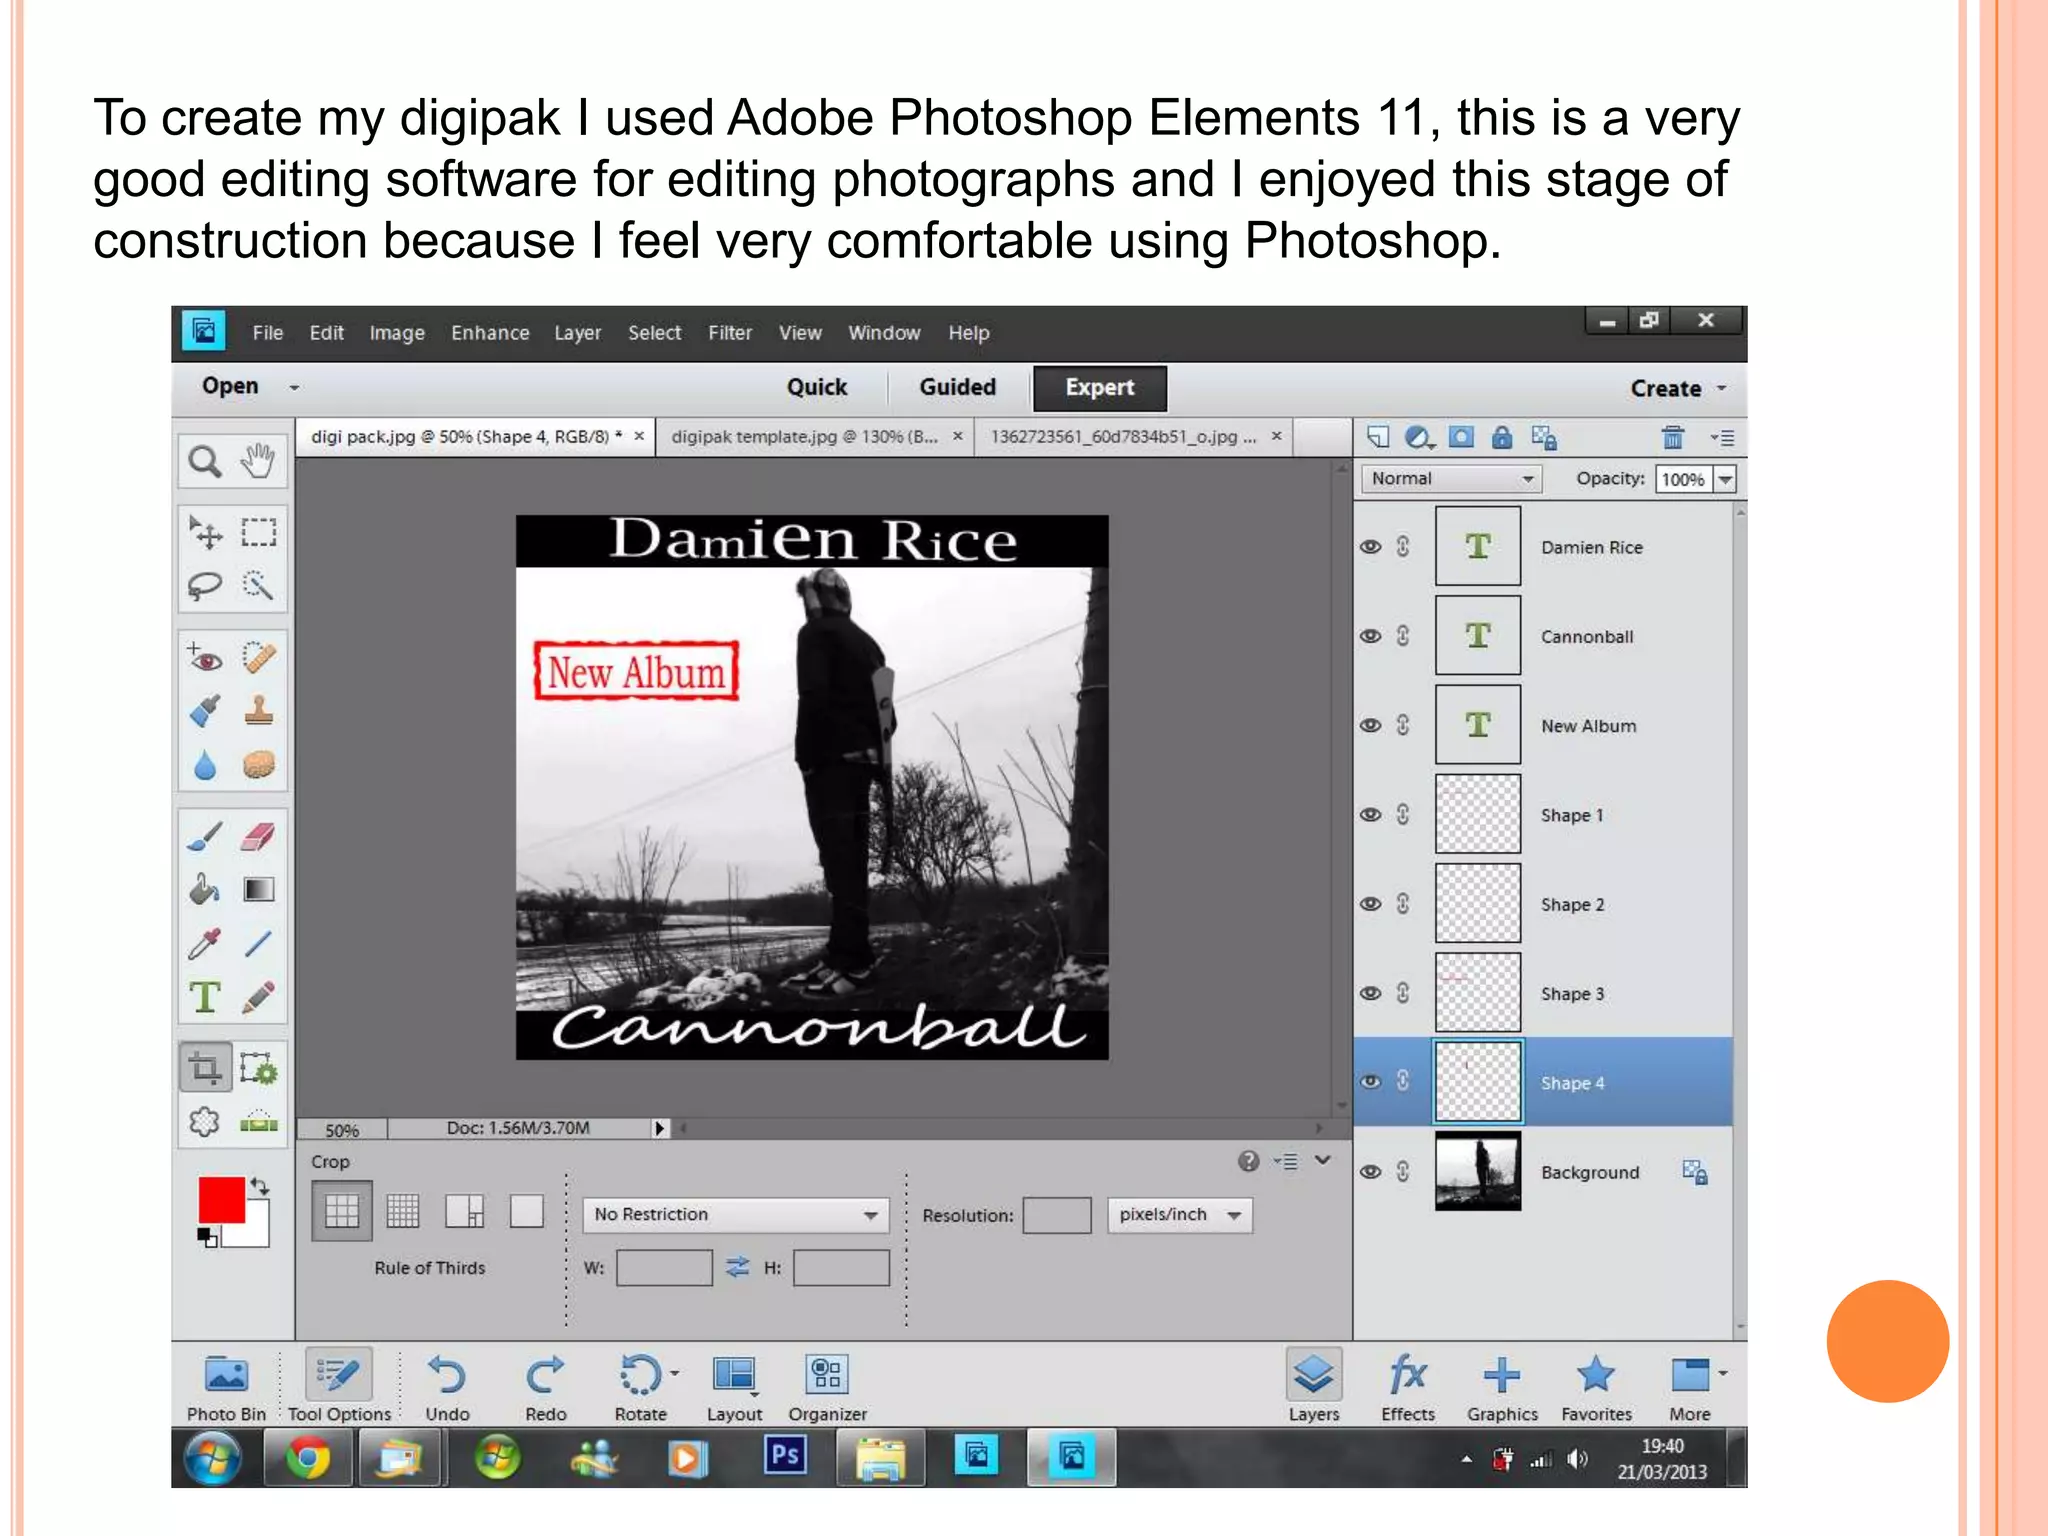Hide the Cannonball text layer
The image size is (2048, 1536).
click(x=1371, y=636)
